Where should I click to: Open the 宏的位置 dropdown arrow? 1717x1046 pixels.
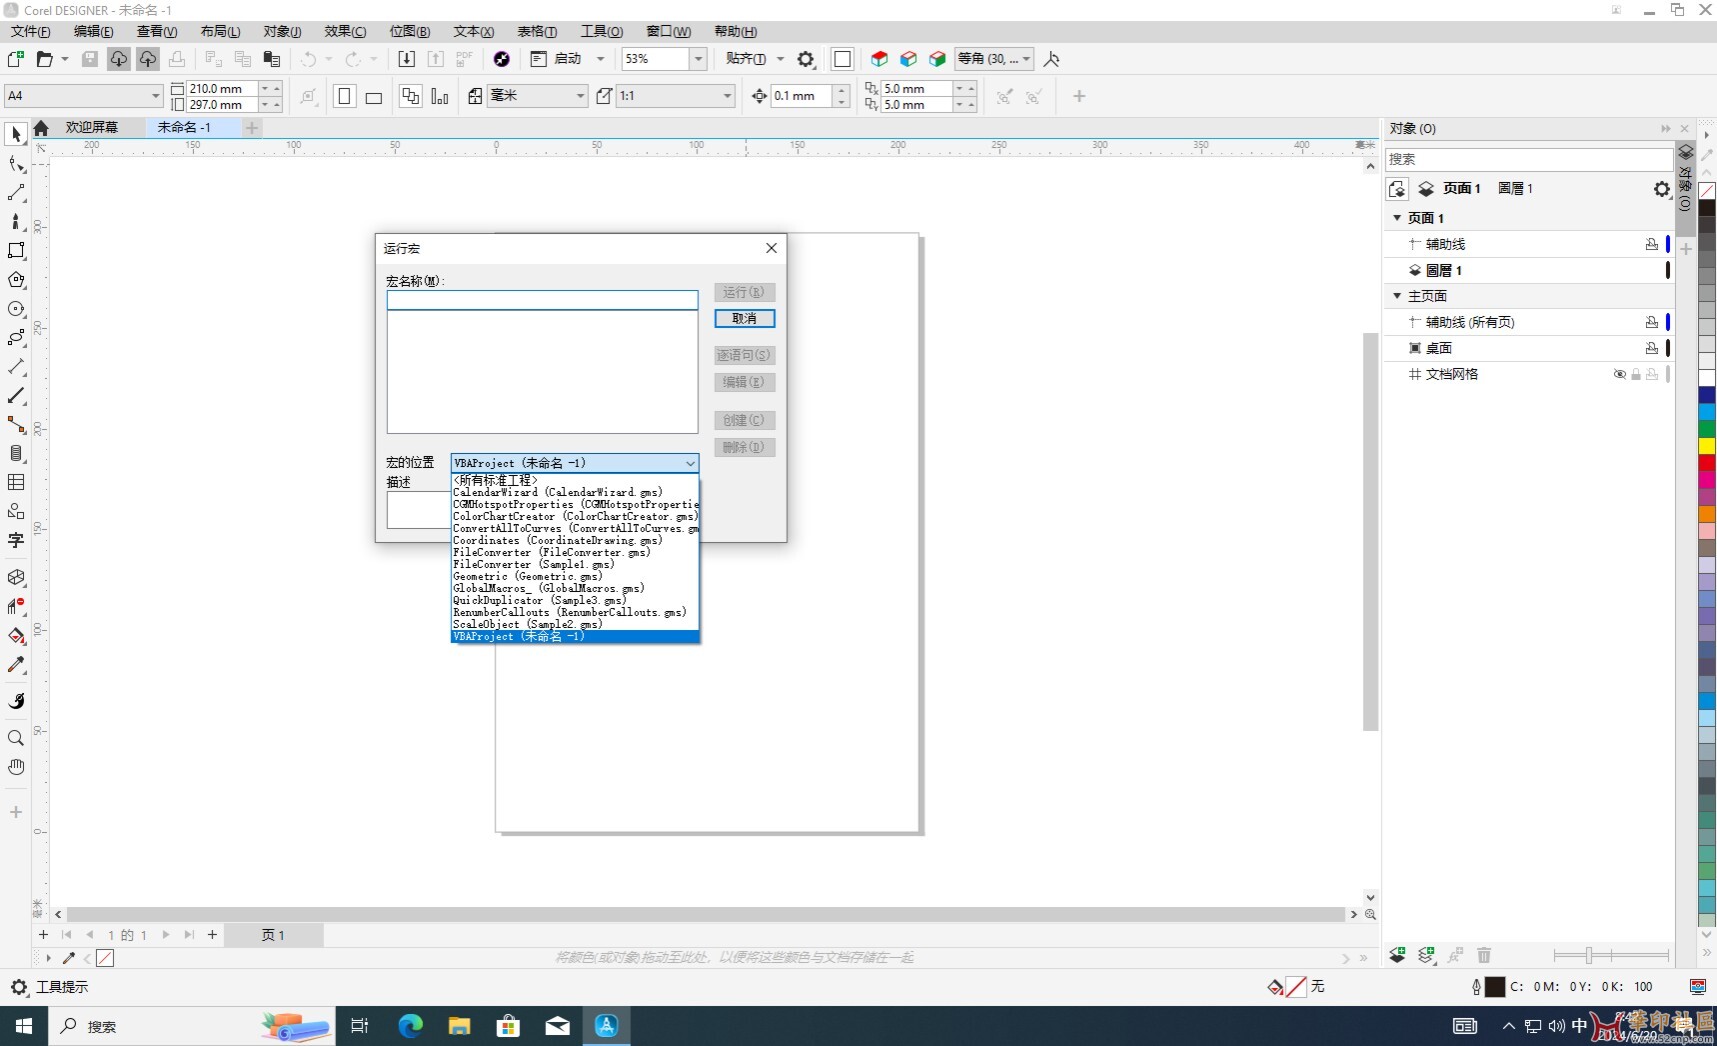690,463
